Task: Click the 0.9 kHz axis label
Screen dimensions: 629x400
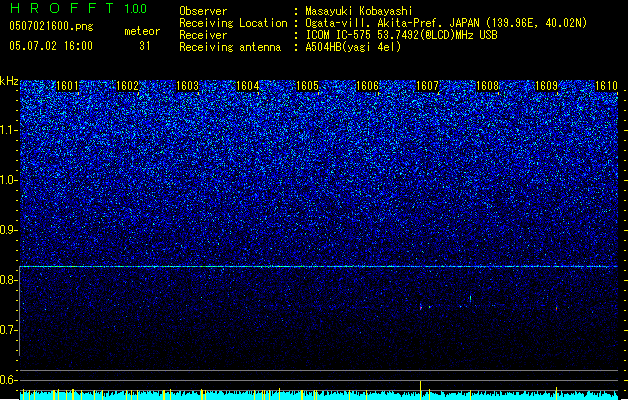Action: 8,230
